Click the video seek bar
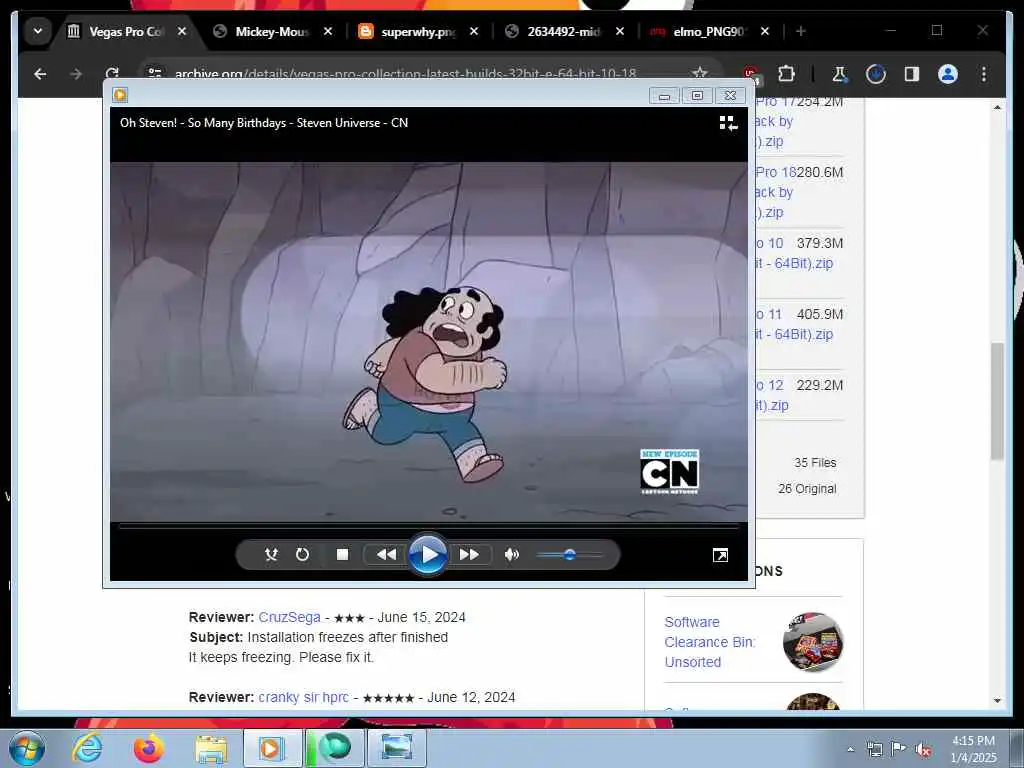 click(428, 525)
